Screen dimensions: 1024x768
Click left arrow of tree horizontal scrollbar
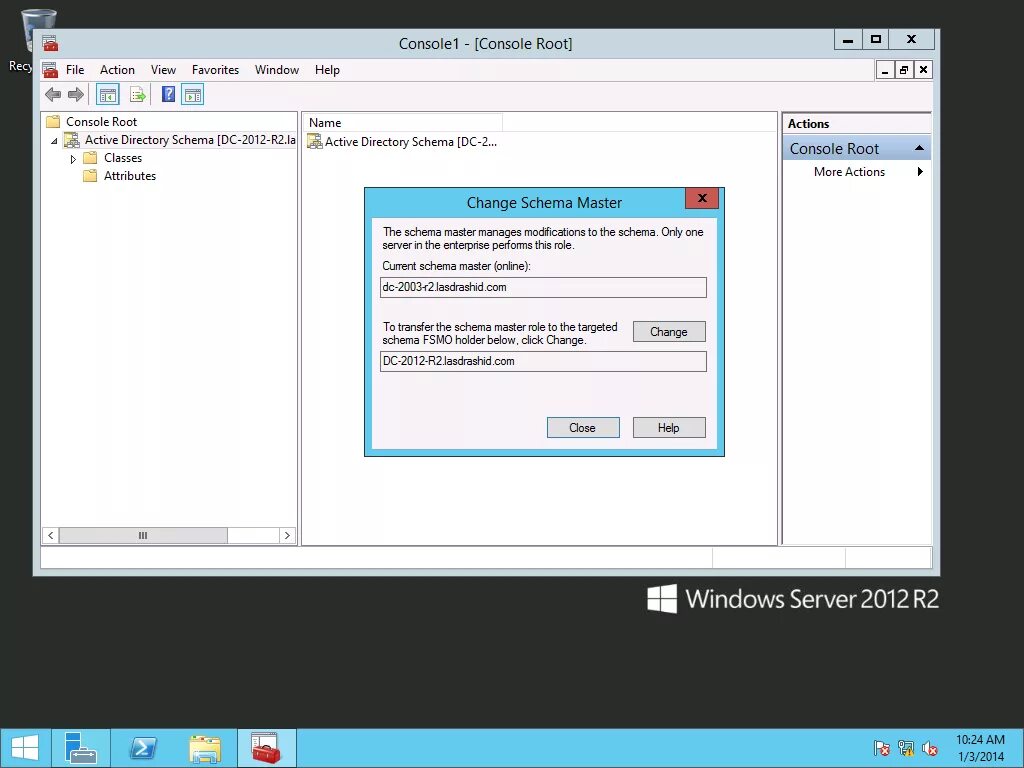(x=51, y=536)
